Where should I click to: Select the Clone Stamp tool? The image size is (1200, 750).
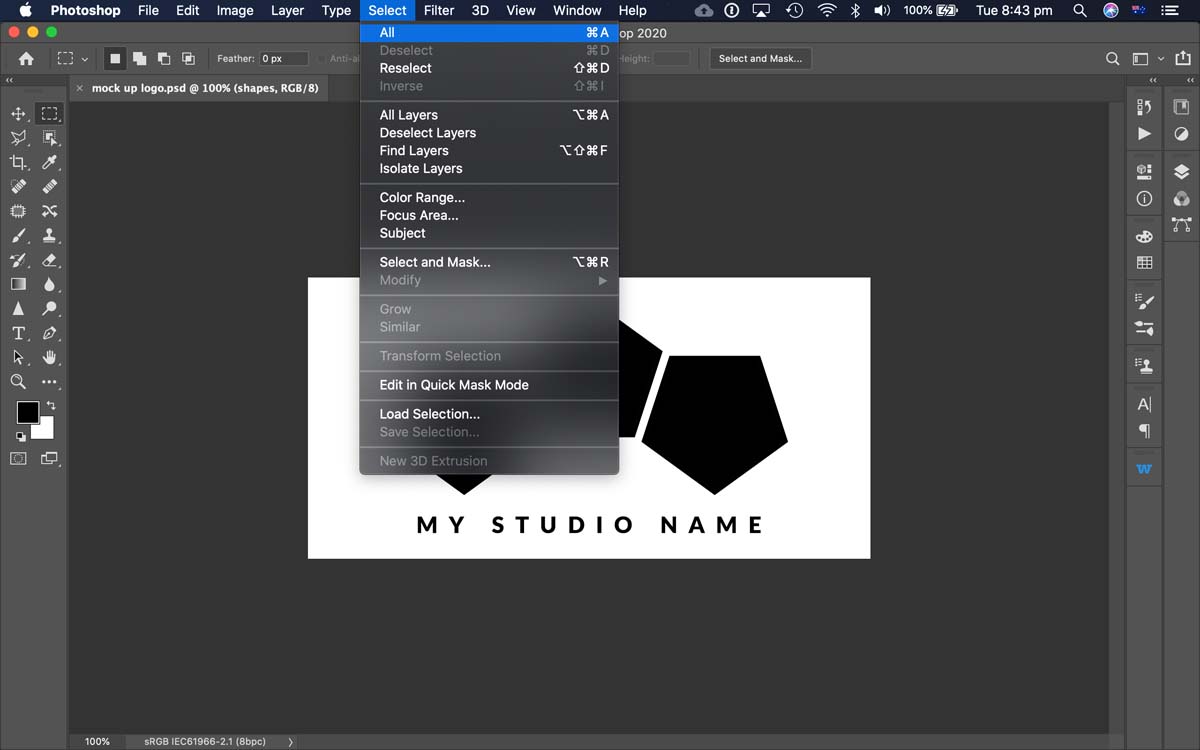point(49,236)
